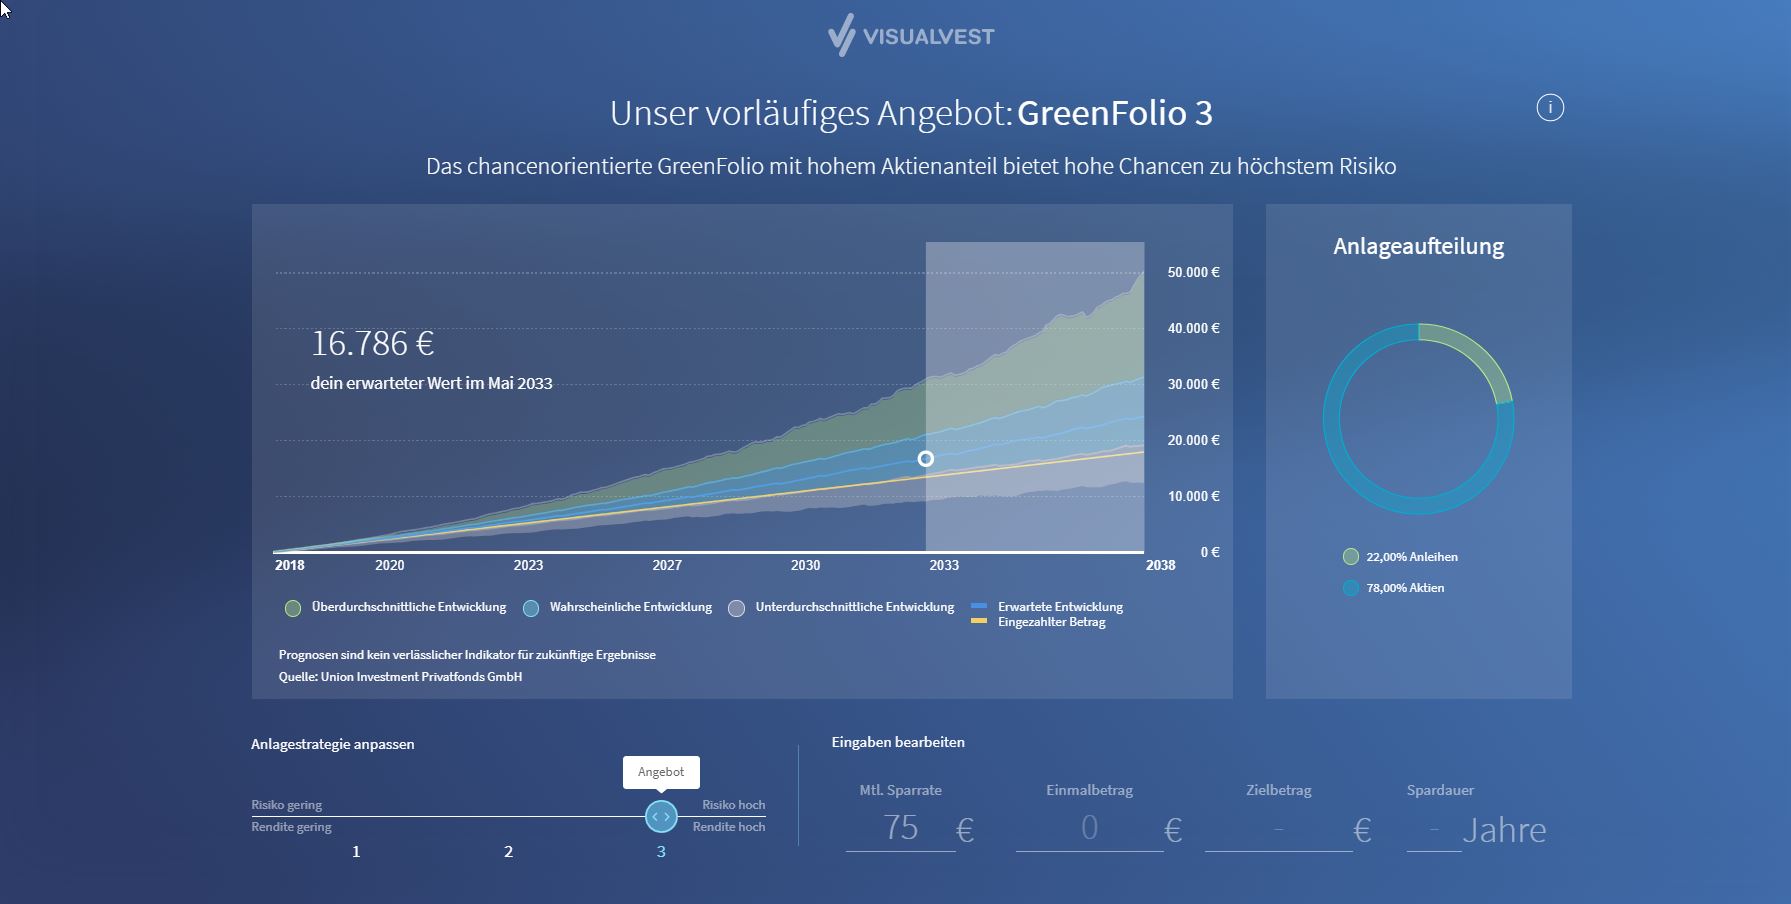Toggle the grey Unterdurchschnittliche Entwicklung legend dot
This screenshot has height=904, width=1791.
(737, 608)
